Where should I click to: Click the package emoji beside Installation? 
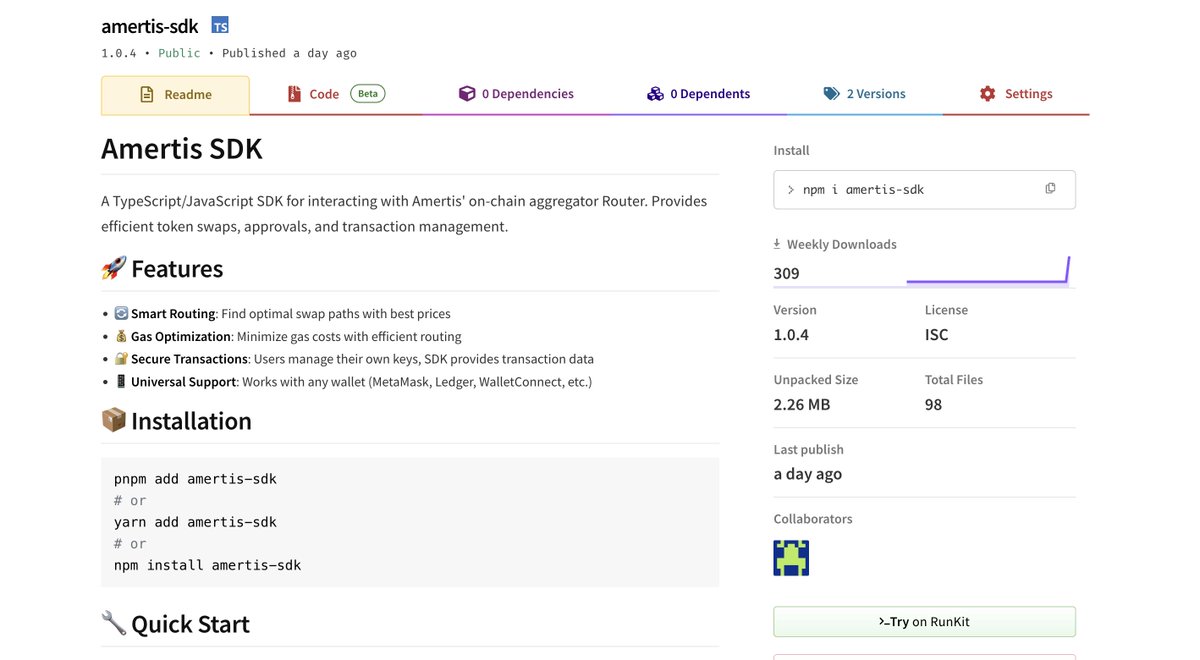point(114,420)
